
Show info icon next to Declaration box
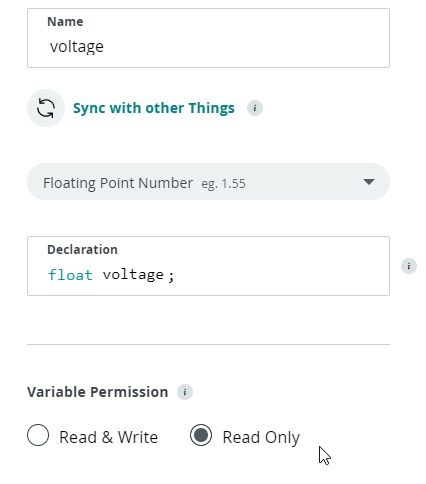click(409, 266)
